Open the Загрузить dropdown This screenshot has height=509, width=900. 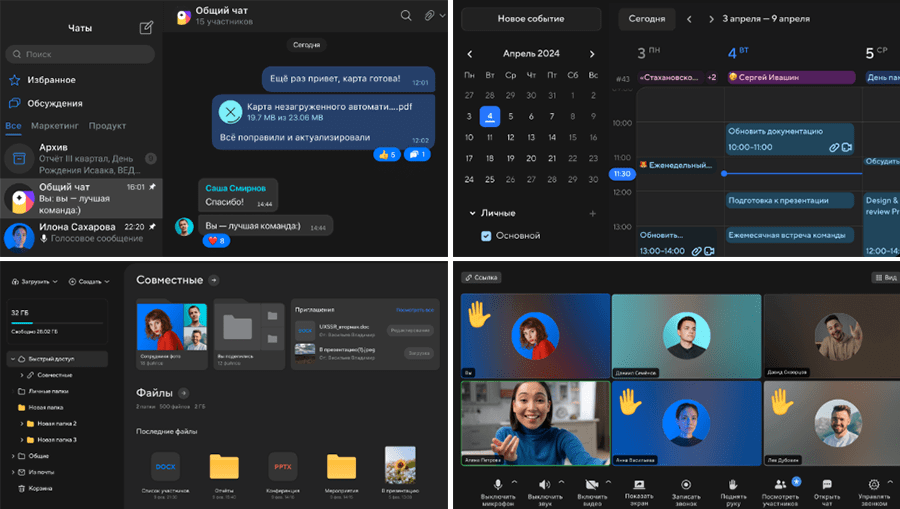35,282
